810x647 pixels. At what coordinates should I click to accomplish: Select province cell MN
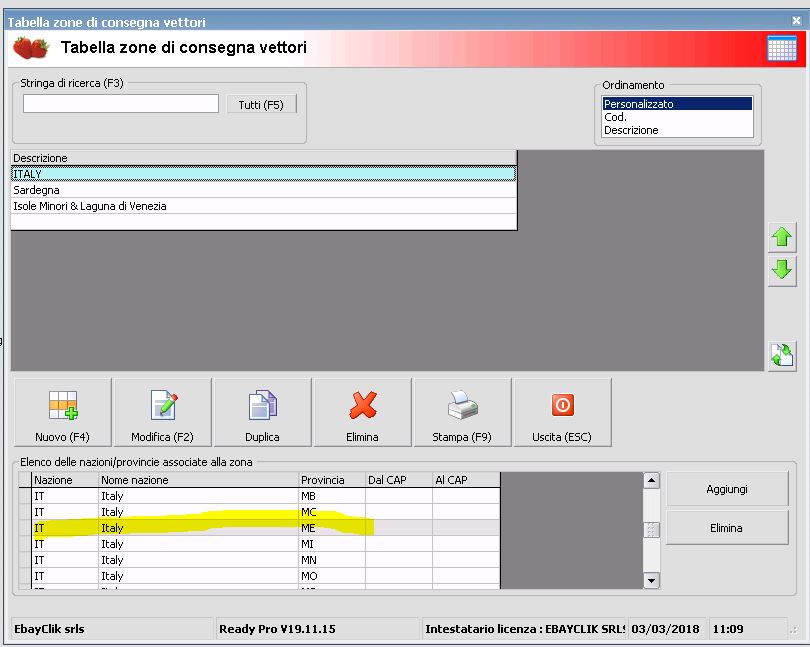(332, 560)
